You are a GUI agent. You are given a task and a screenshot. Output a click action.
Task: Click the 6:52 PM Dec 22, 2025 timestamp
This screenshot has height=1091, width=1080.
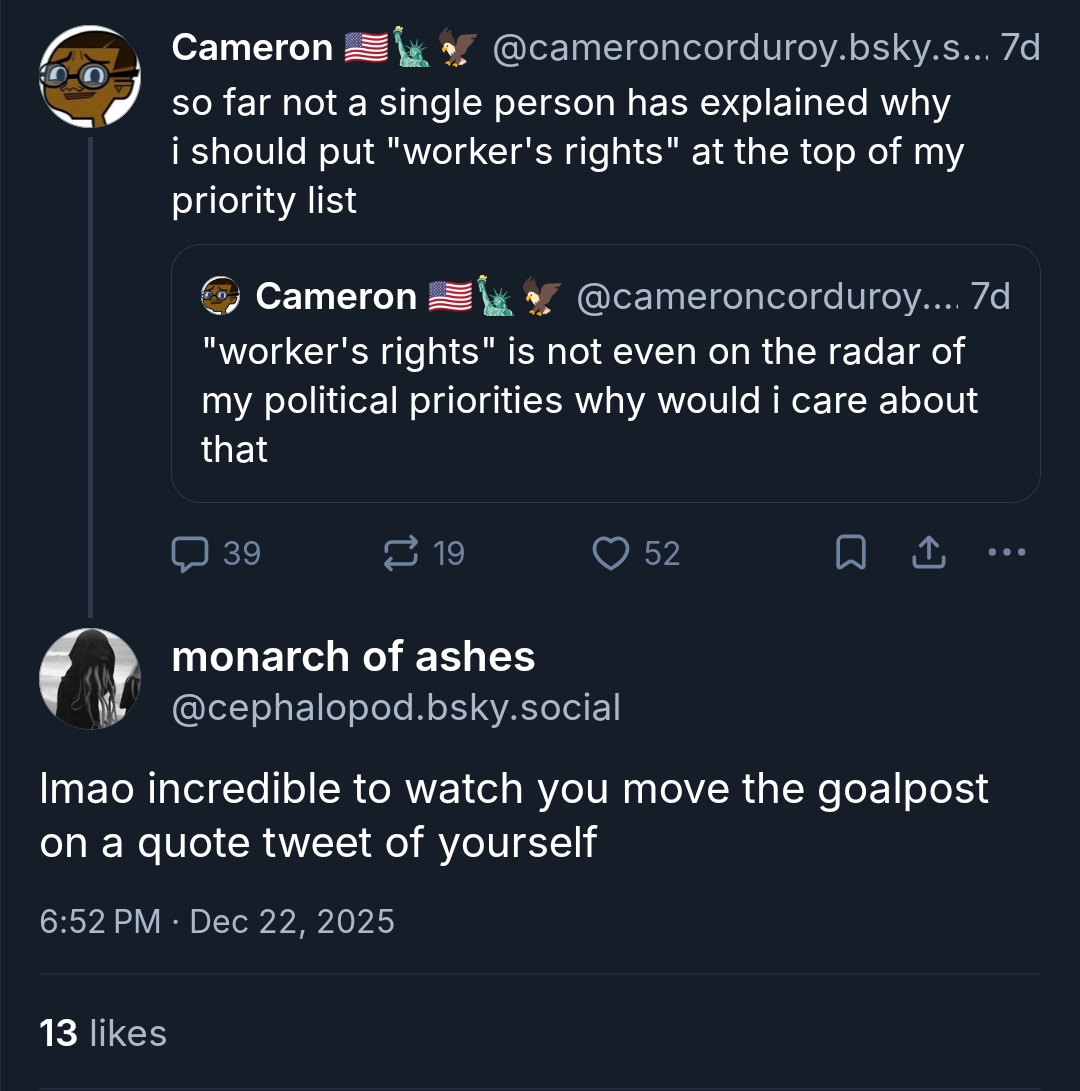point(217,921)
